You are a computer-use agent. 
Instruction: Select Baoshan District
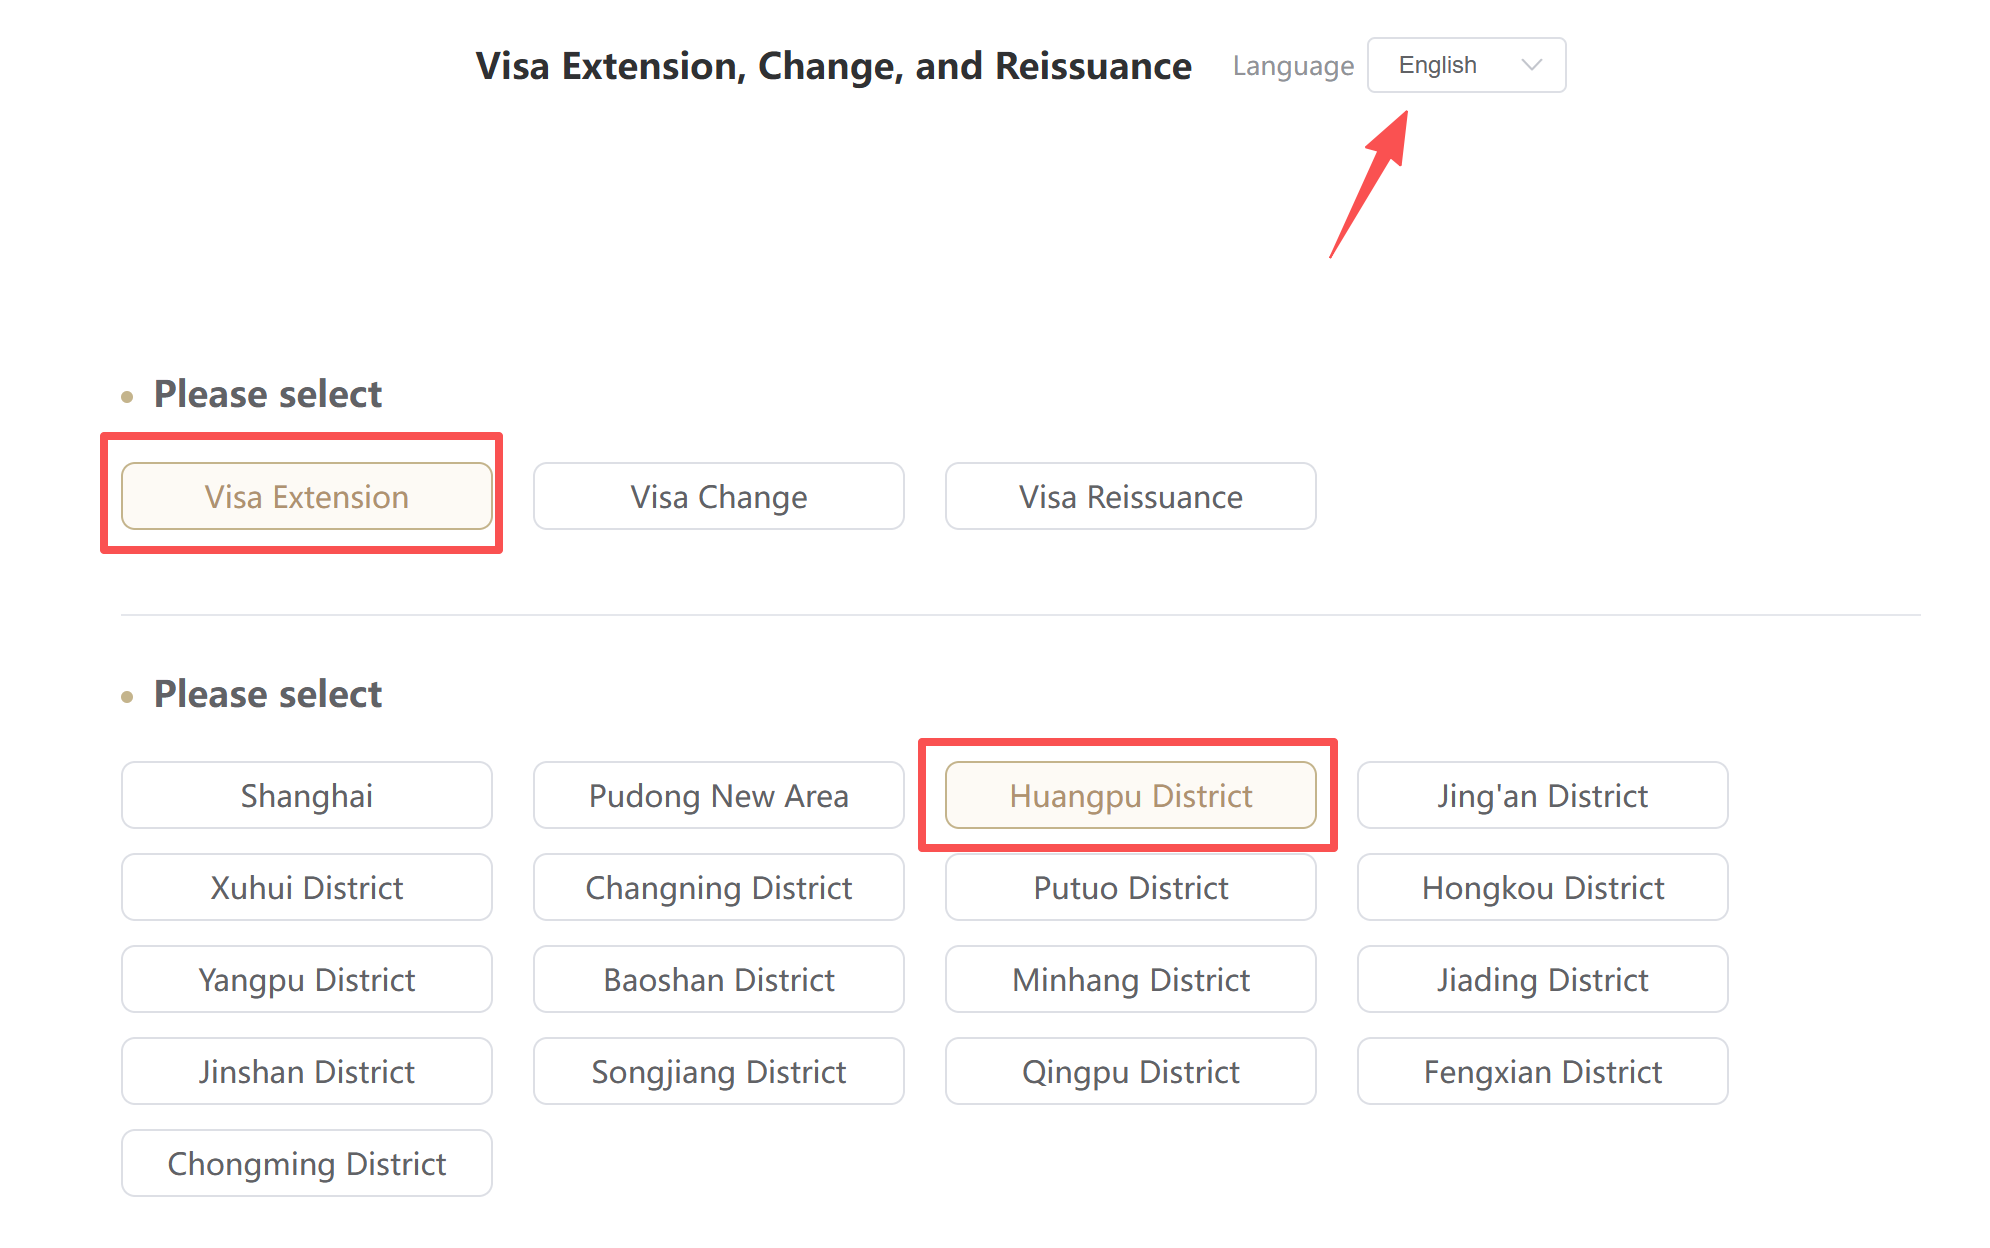tap(719, 979)
